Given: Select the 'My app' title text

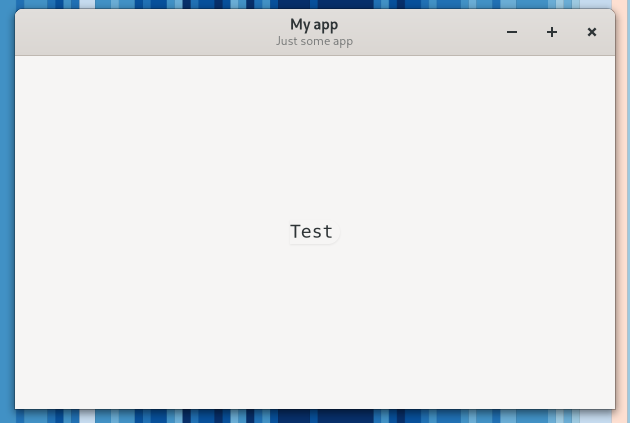Looking at the screenshot, I should pyautogui.click(x=314, y=25).
